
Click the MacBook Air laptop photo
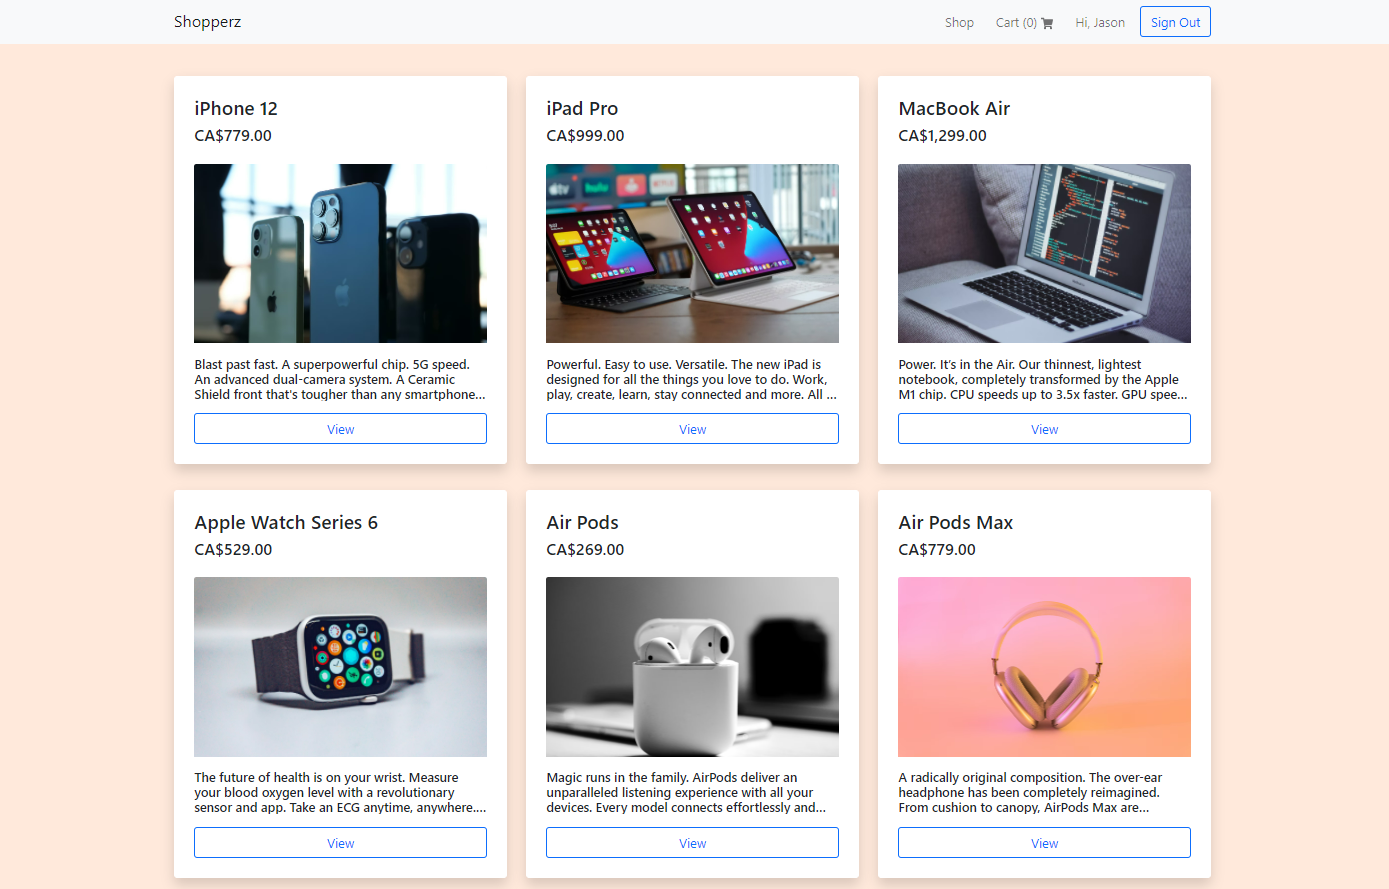(x=1044, y=253)
